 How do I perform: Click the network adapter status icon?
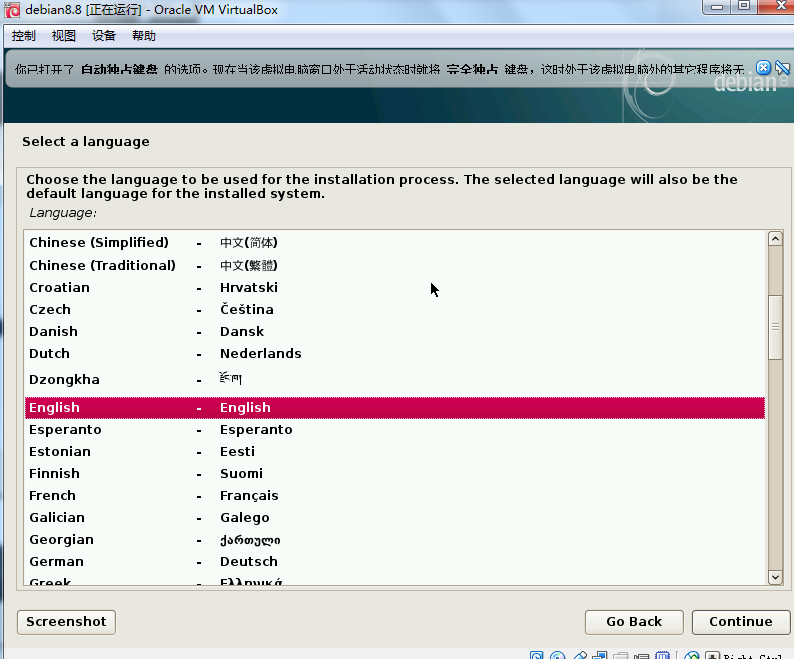pos(600,656)
